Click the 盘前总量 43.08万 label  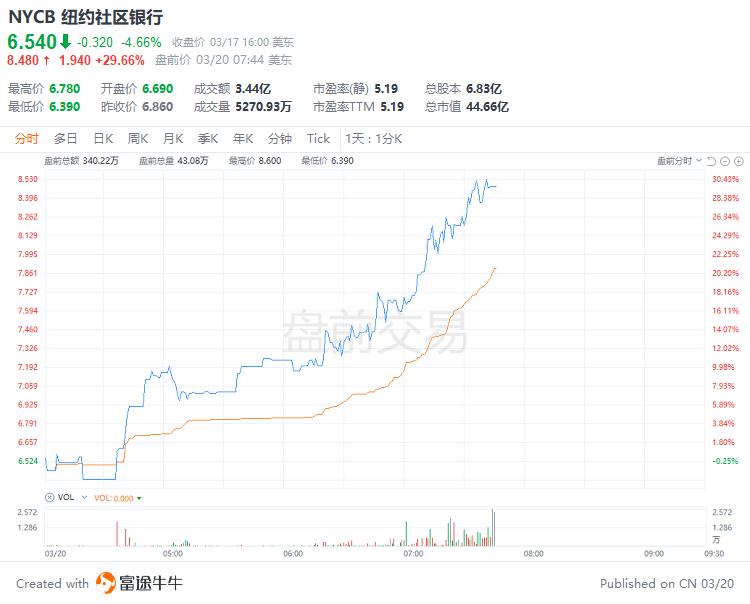pyautogui.click(x=174, y=161)
